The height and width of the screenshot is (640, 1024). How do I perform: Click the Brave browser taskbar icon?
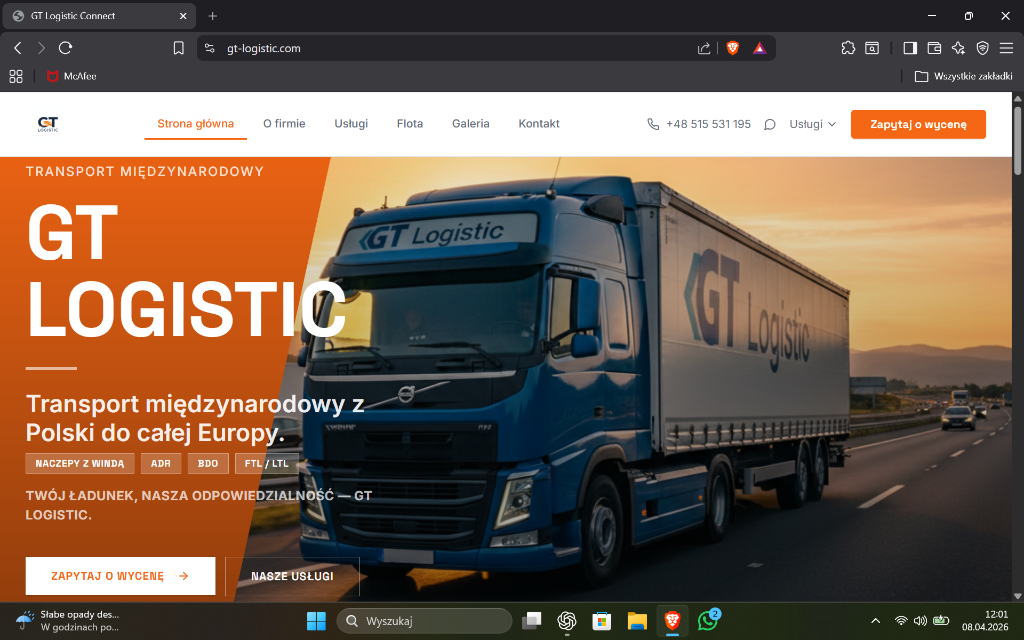coord(672,621)
